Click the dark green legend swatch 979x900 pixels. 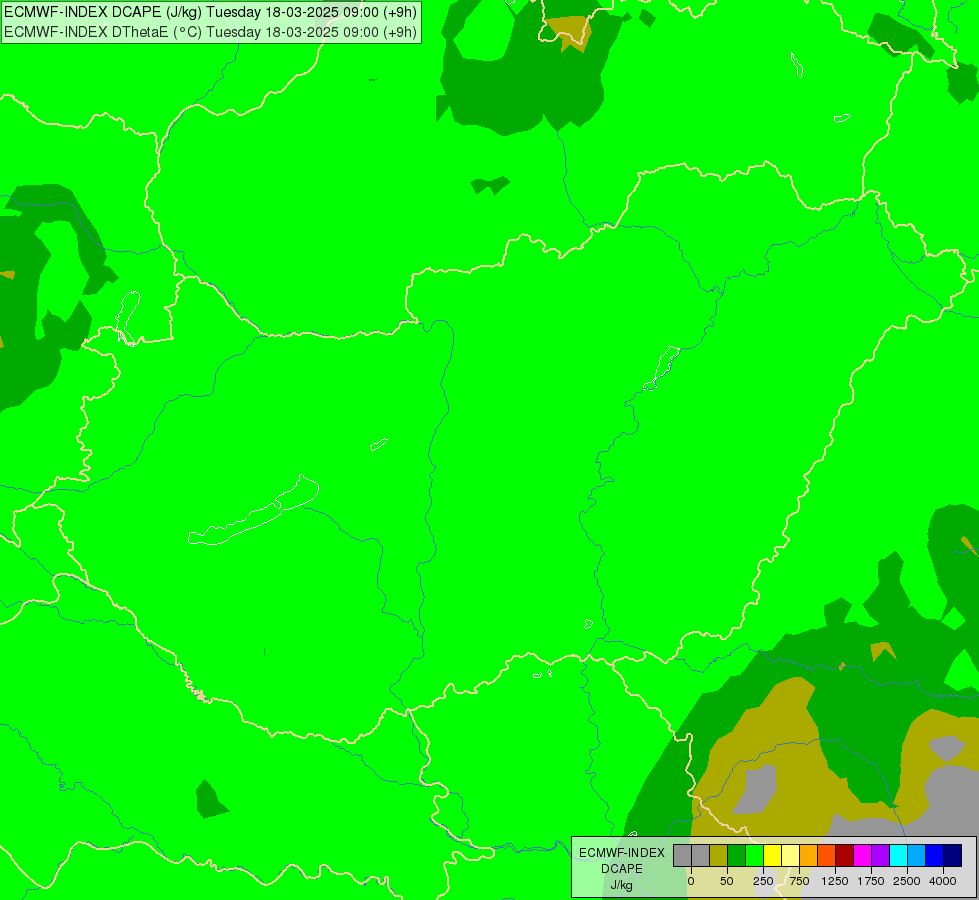(x=737, y=855)
